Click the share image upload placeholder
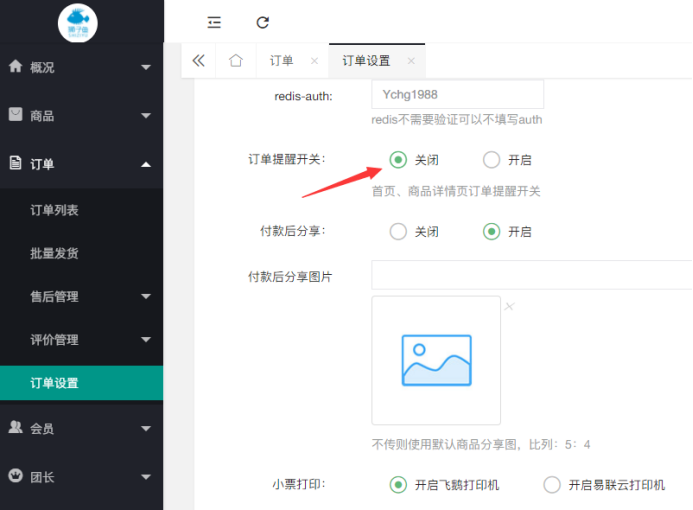Screen dimensions: 693x510 click(436, 360)
